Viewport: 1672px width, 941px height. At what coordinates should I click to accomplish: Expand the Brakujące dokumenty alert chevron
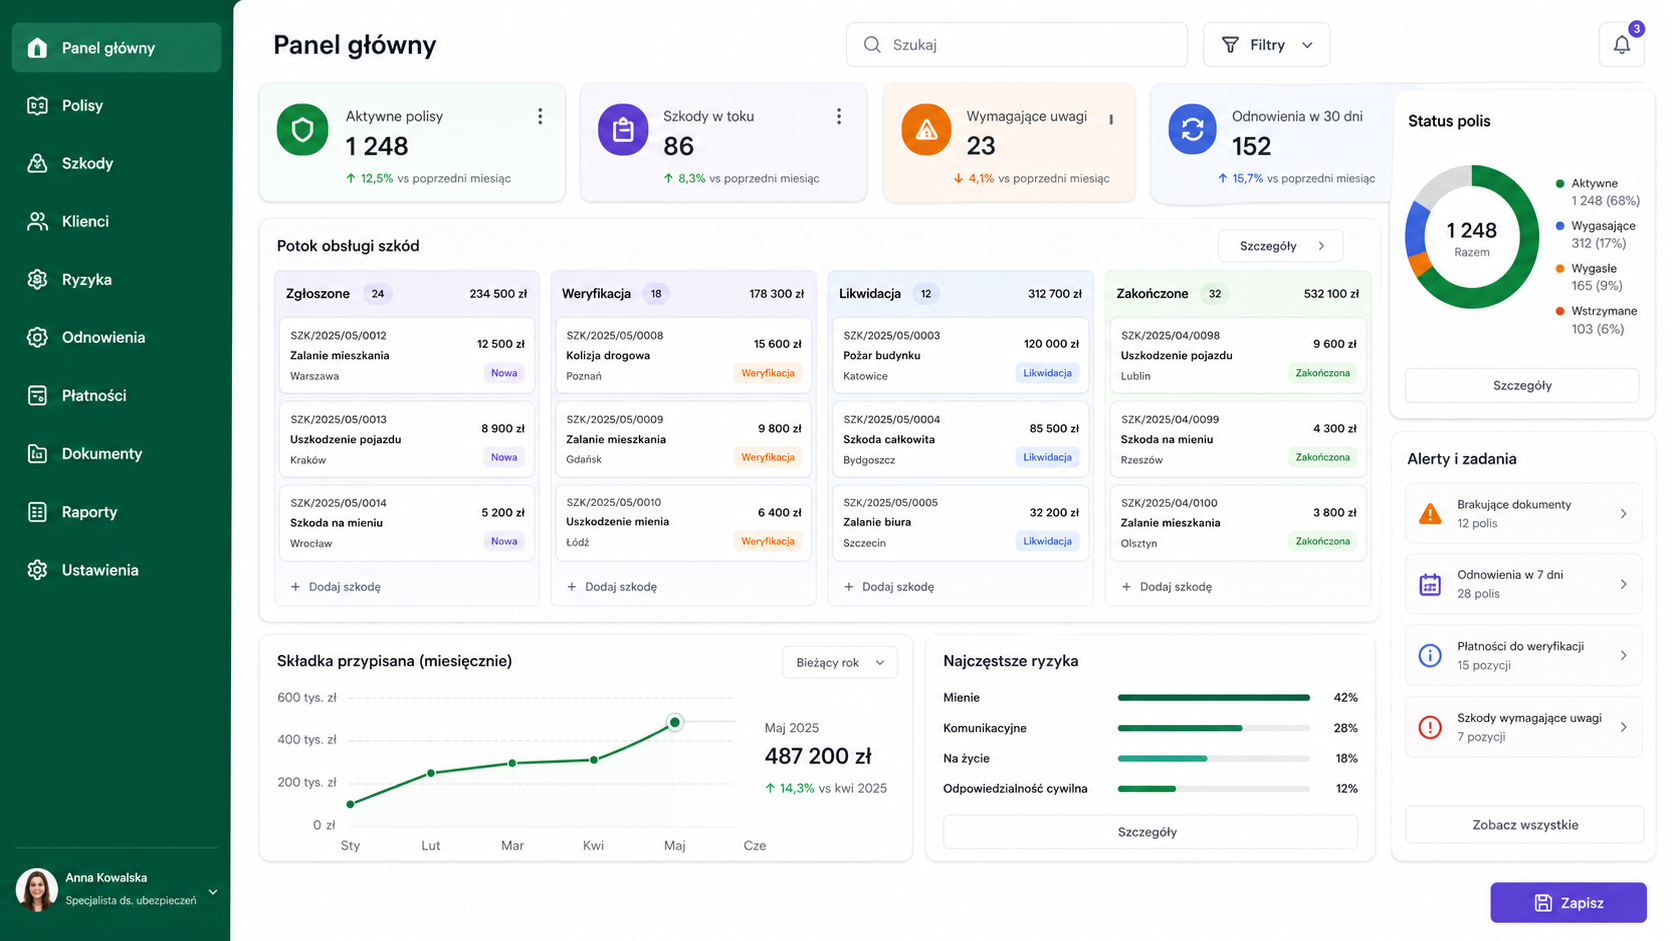pos(1623,514)
